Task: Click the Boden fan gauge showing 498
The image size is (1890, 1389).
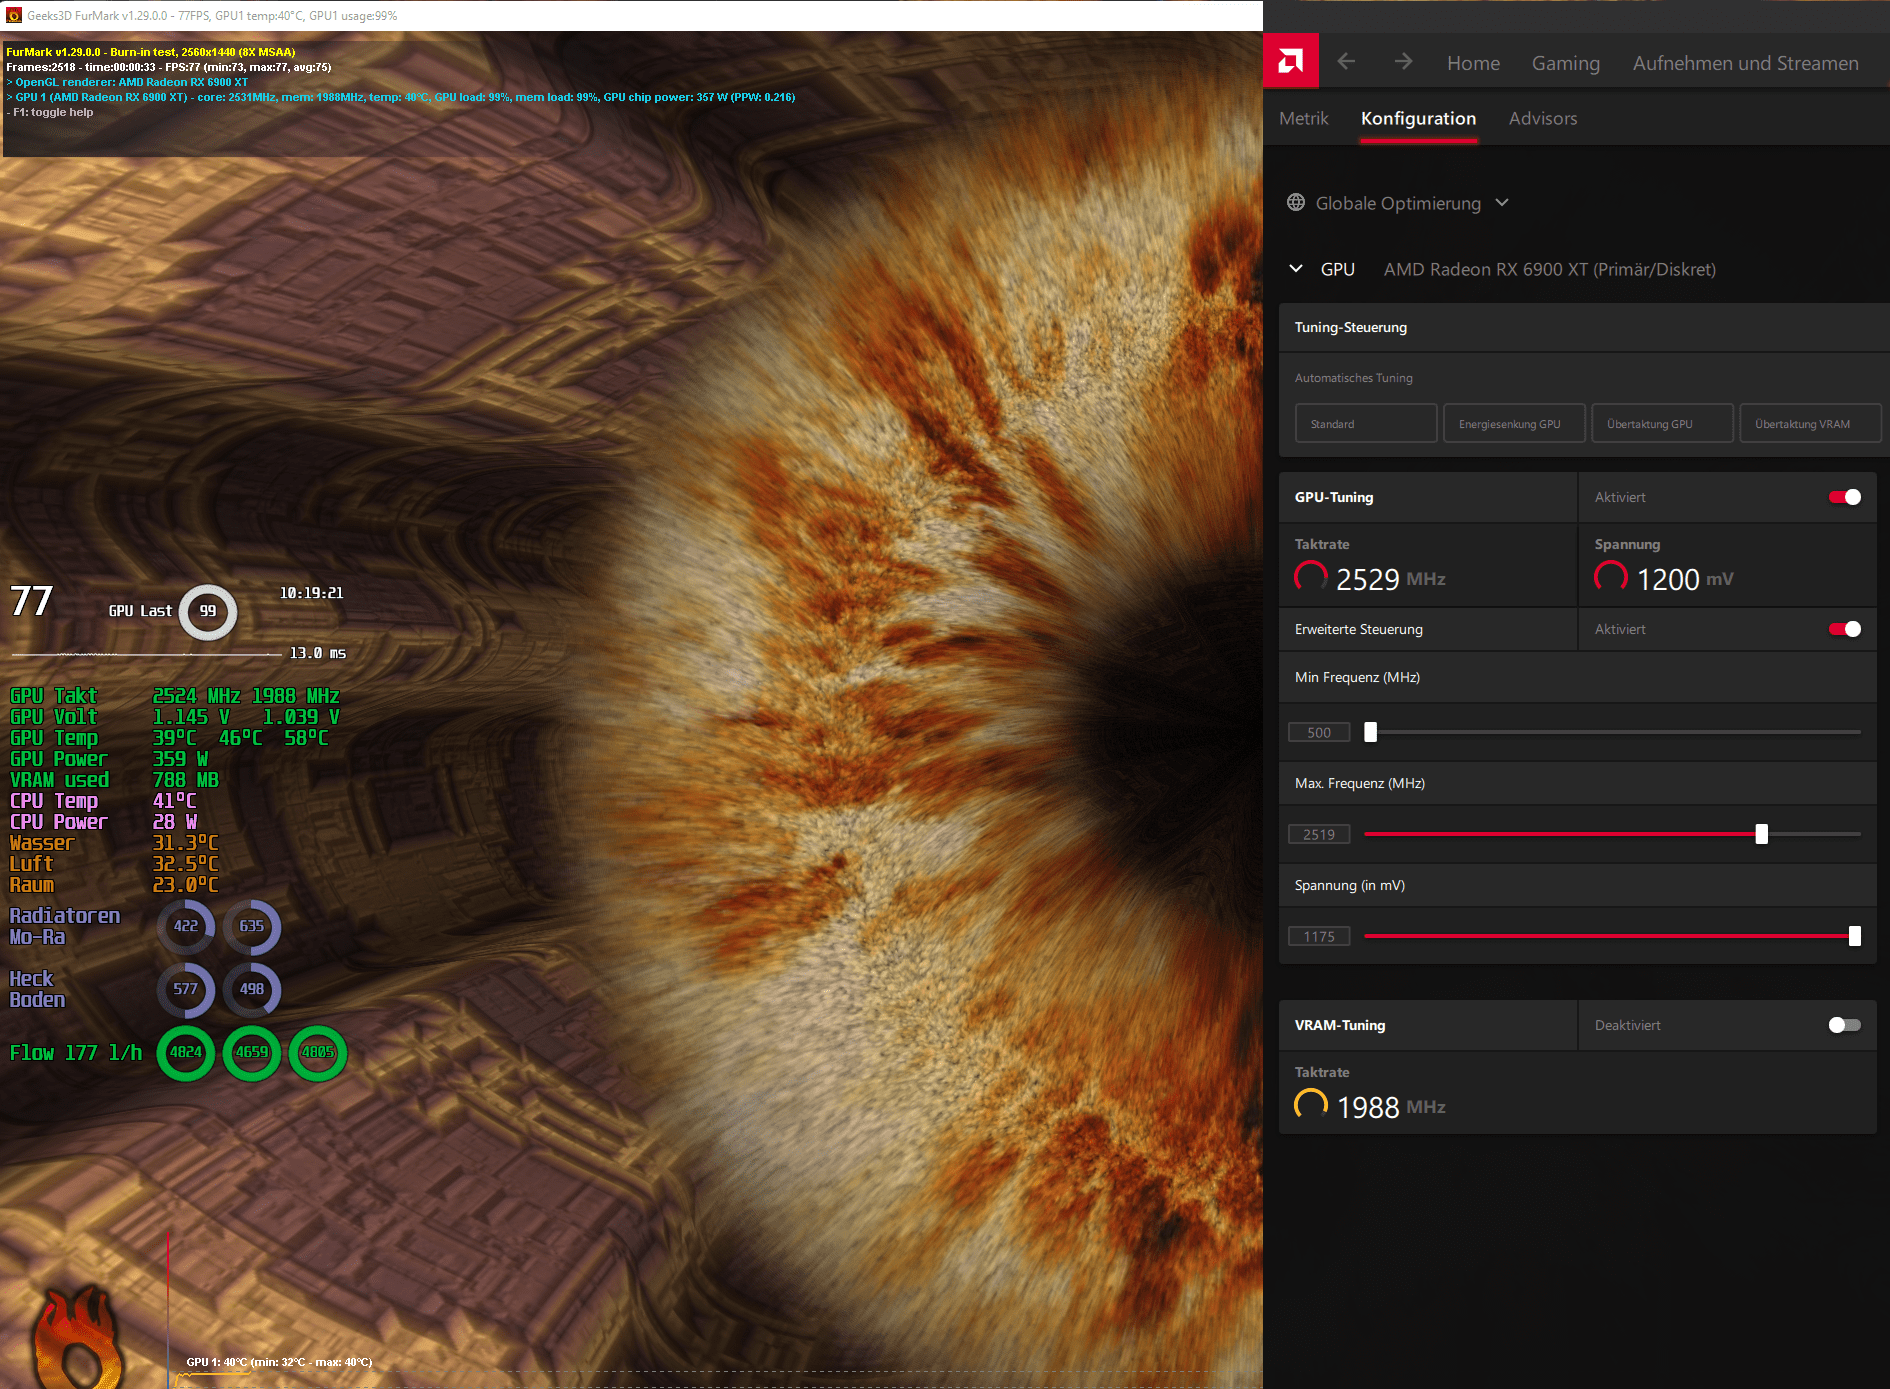Action: point(252,990)
